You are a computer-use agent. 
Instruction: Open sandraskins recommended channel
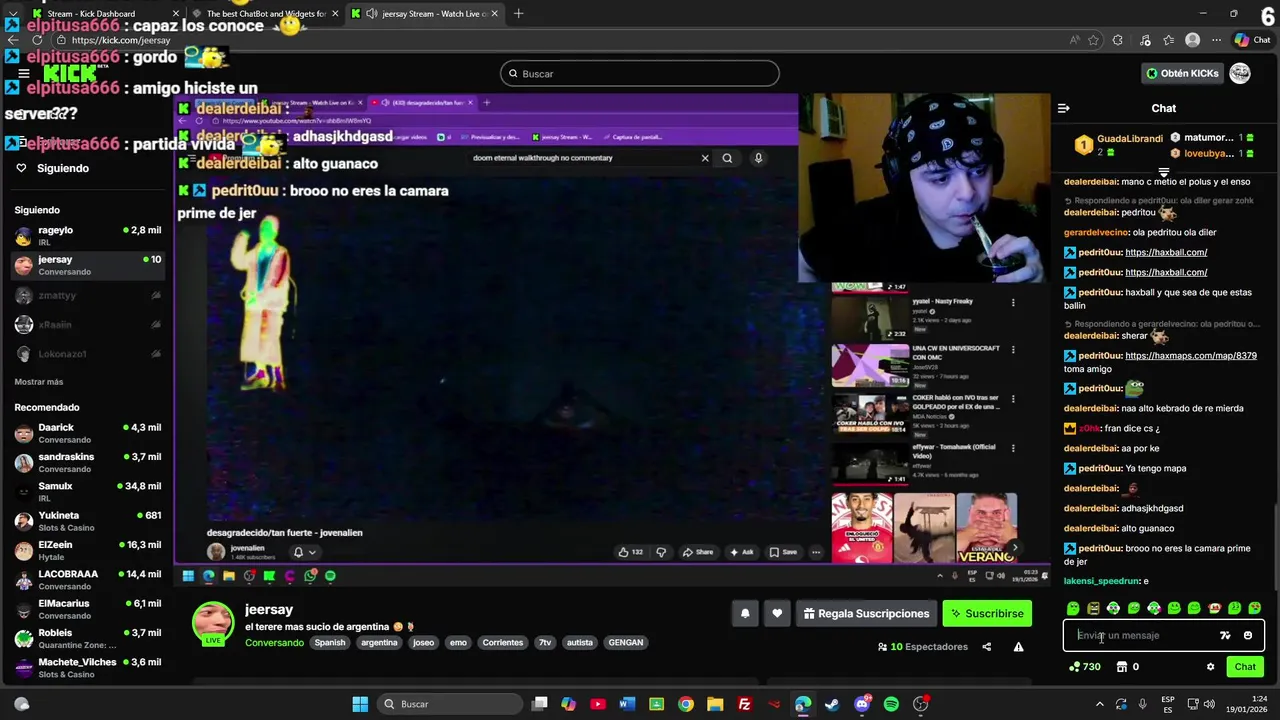[x=88, y=462]
